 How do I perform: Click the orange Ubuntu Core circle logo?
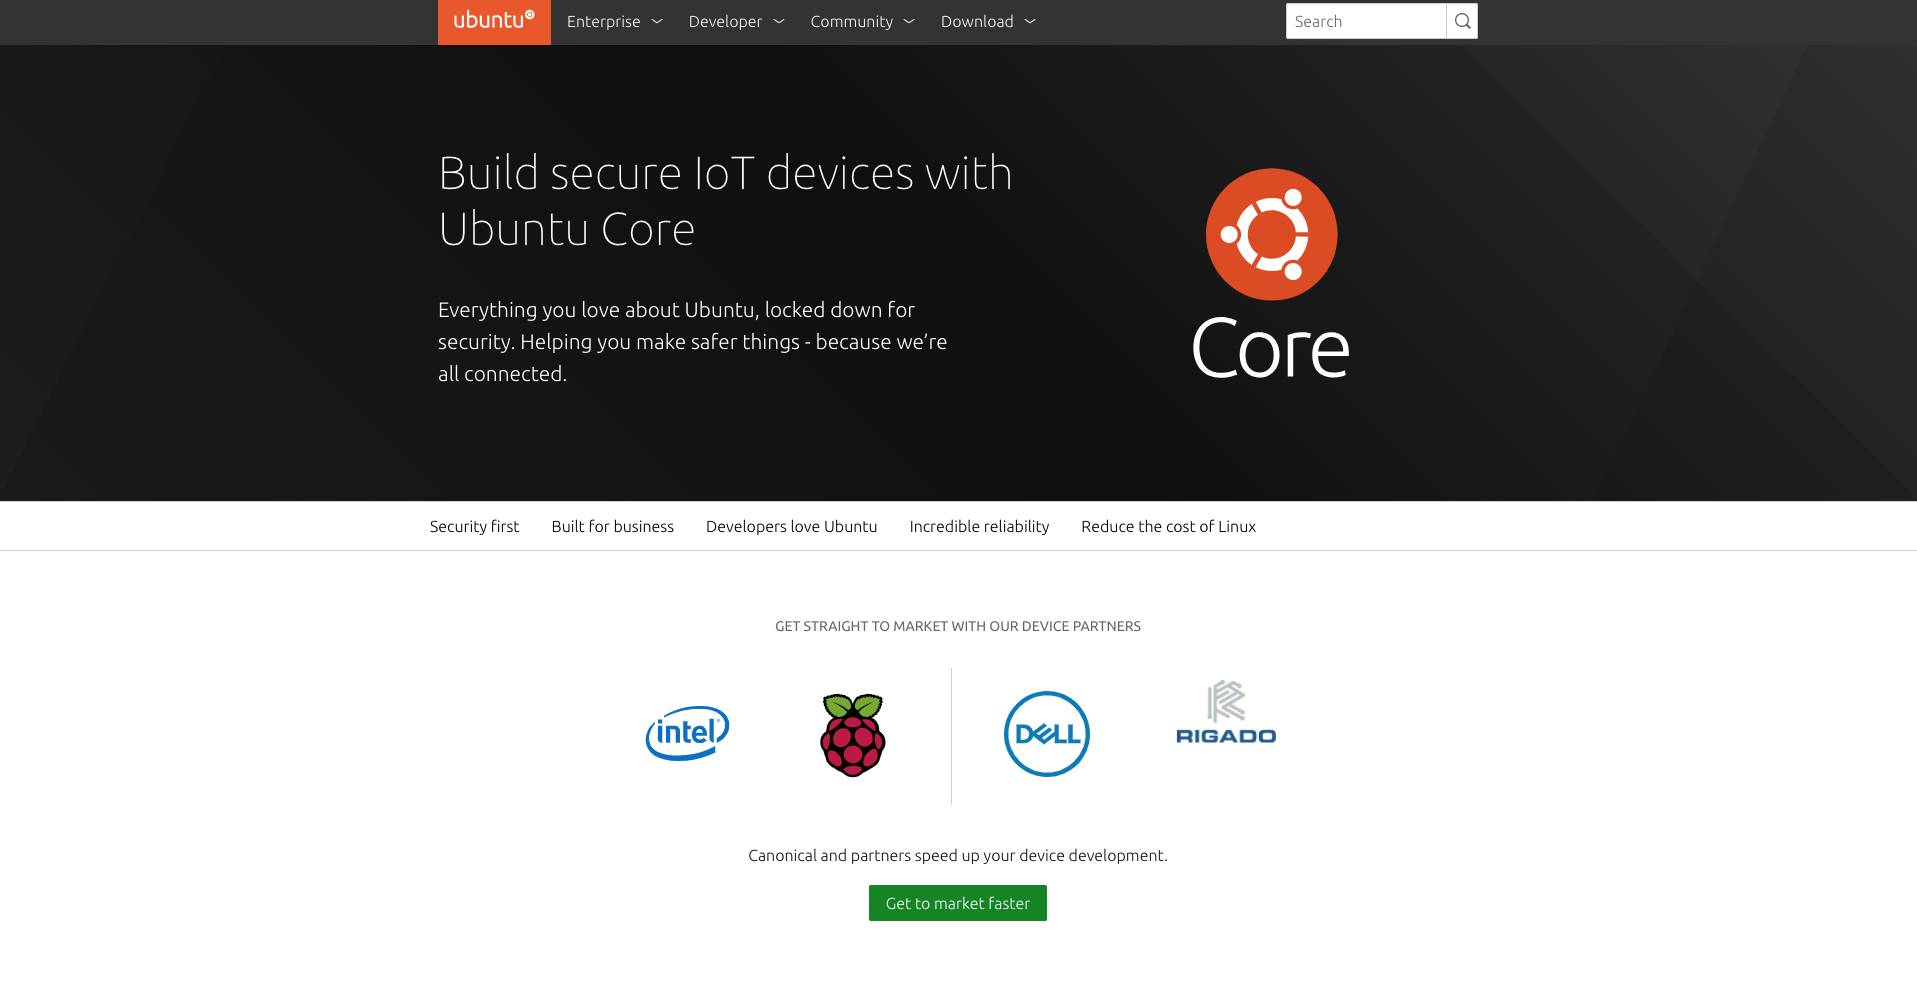[1270, 234]
